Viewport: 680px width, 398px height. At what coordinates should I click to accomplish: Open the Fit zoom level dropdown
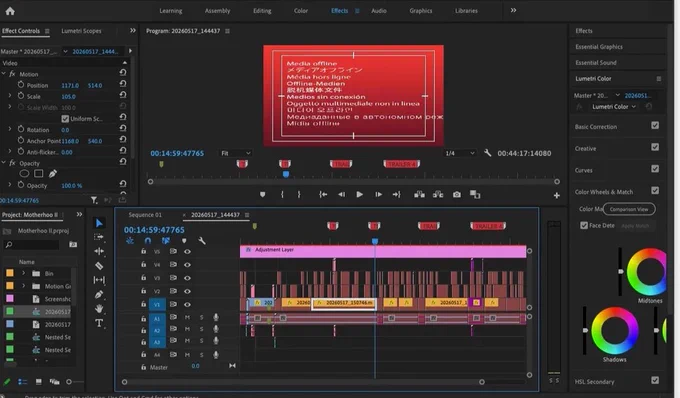click(235, 153)
